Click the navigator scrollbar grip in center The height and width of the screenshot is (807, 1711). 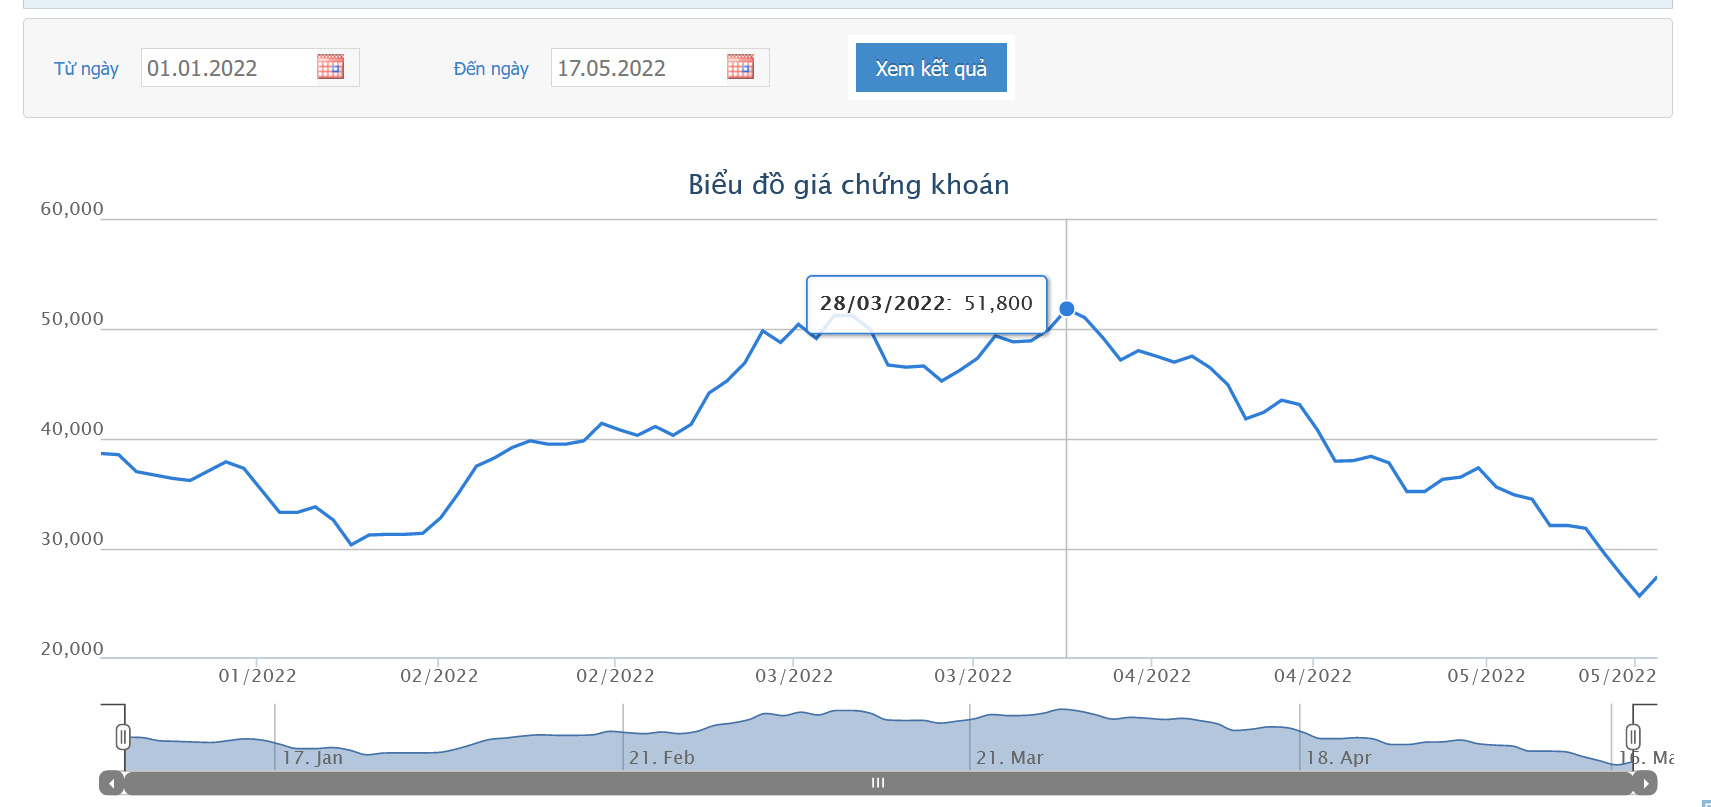tap(878, 783)
